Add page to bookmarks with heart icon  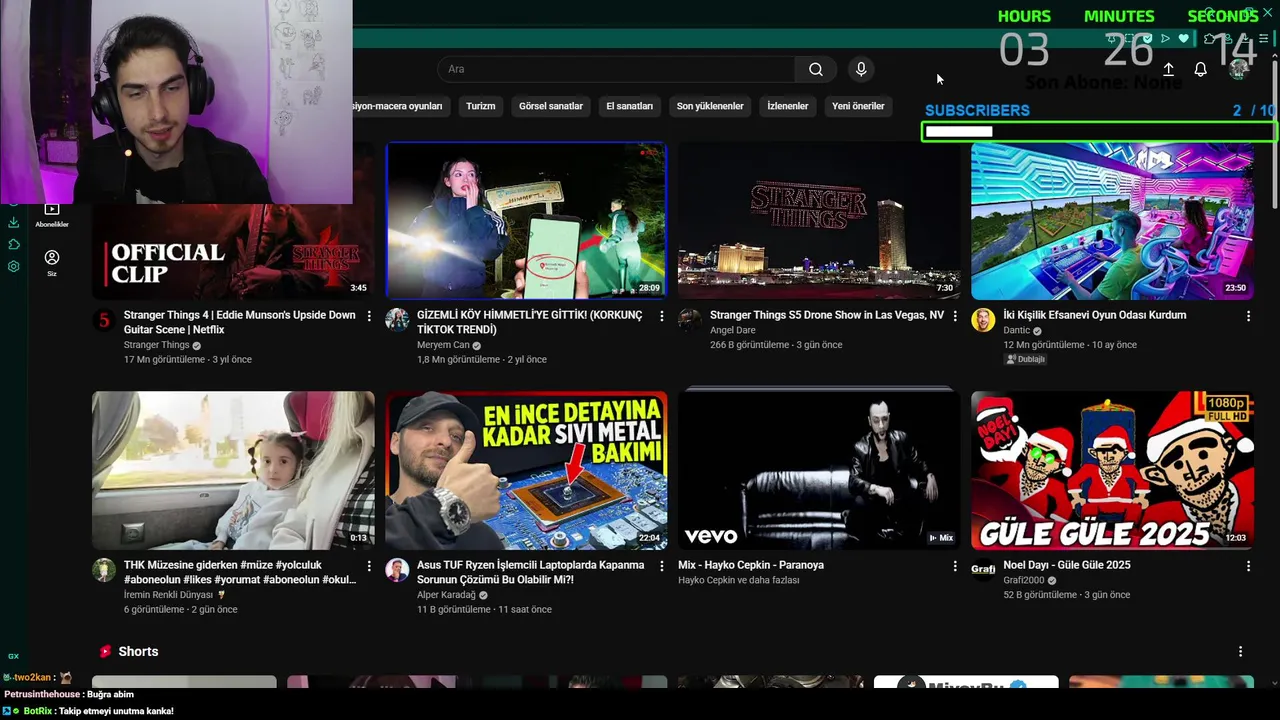pos(1184,38)
